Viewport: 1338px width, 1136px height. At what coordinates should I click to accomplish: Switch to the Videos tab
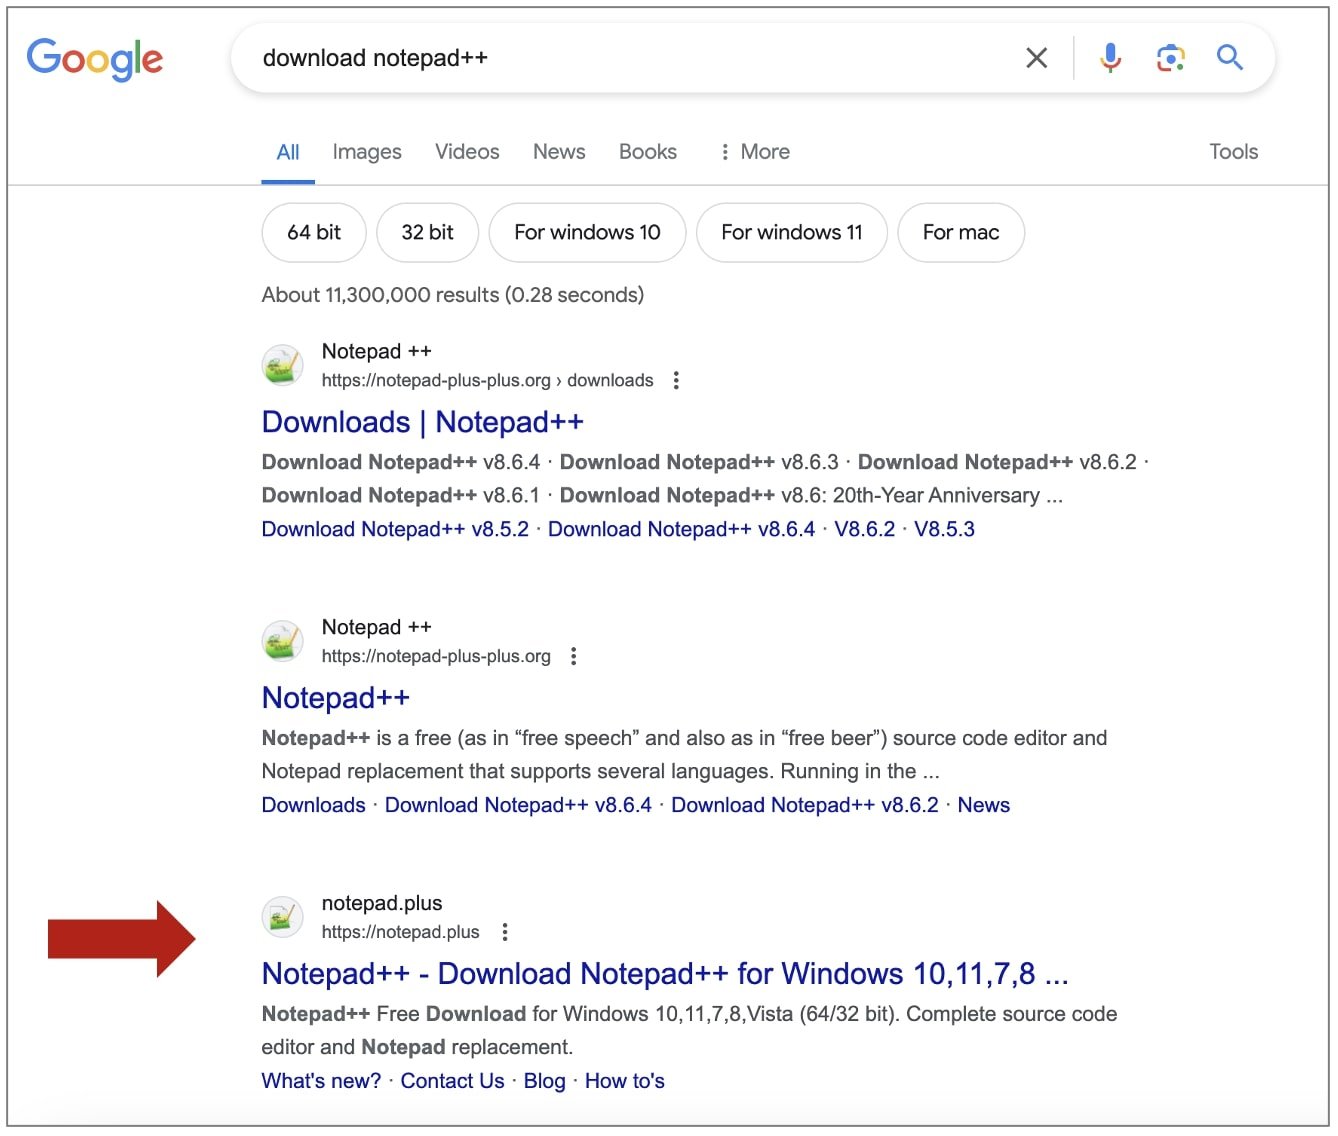(467, 152)
